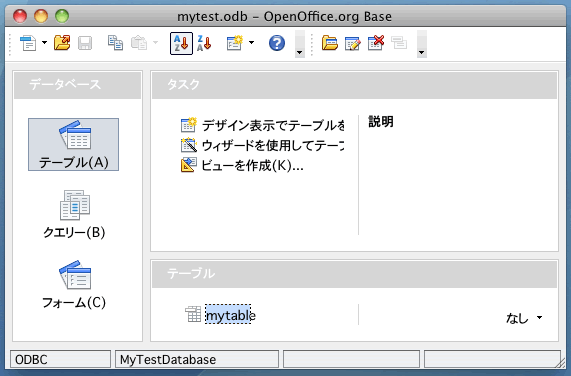The width and height of the screenshot is (571, 376).
Task: Click the blue Help question icon
Action: 277,43
